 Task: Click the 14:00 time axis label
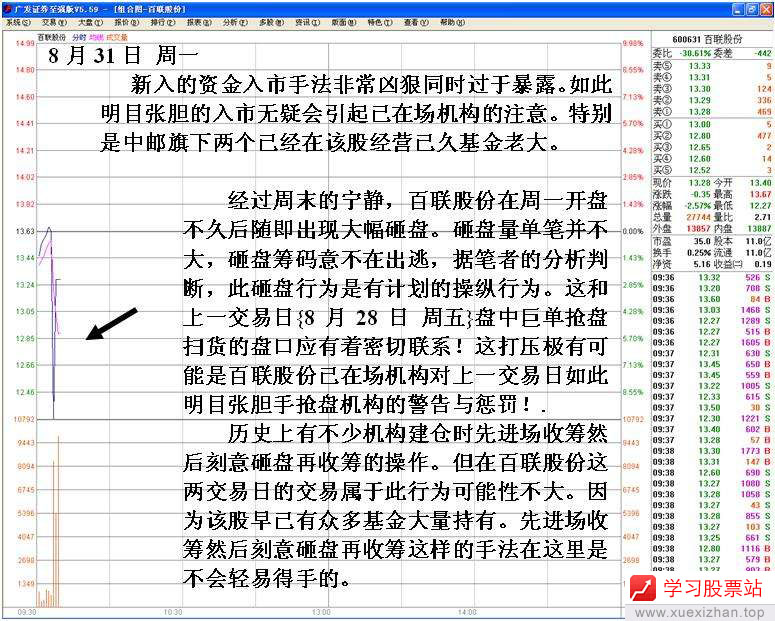468,612
